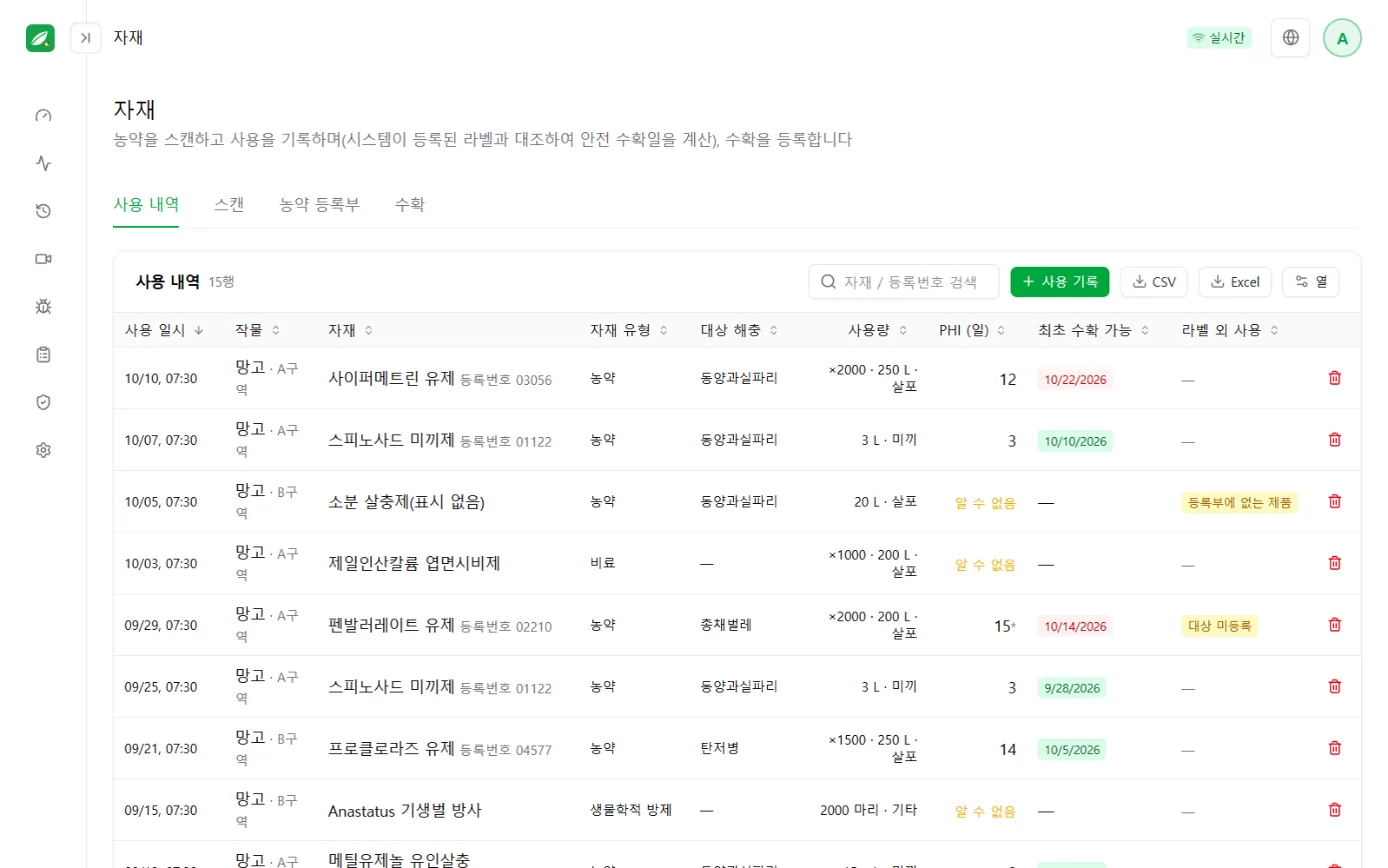Image resolution: width=1388 pixels, height=868 pixels.
Task: Sort by 라벨 외 사용 column
Action: [x=1231, y=330]
